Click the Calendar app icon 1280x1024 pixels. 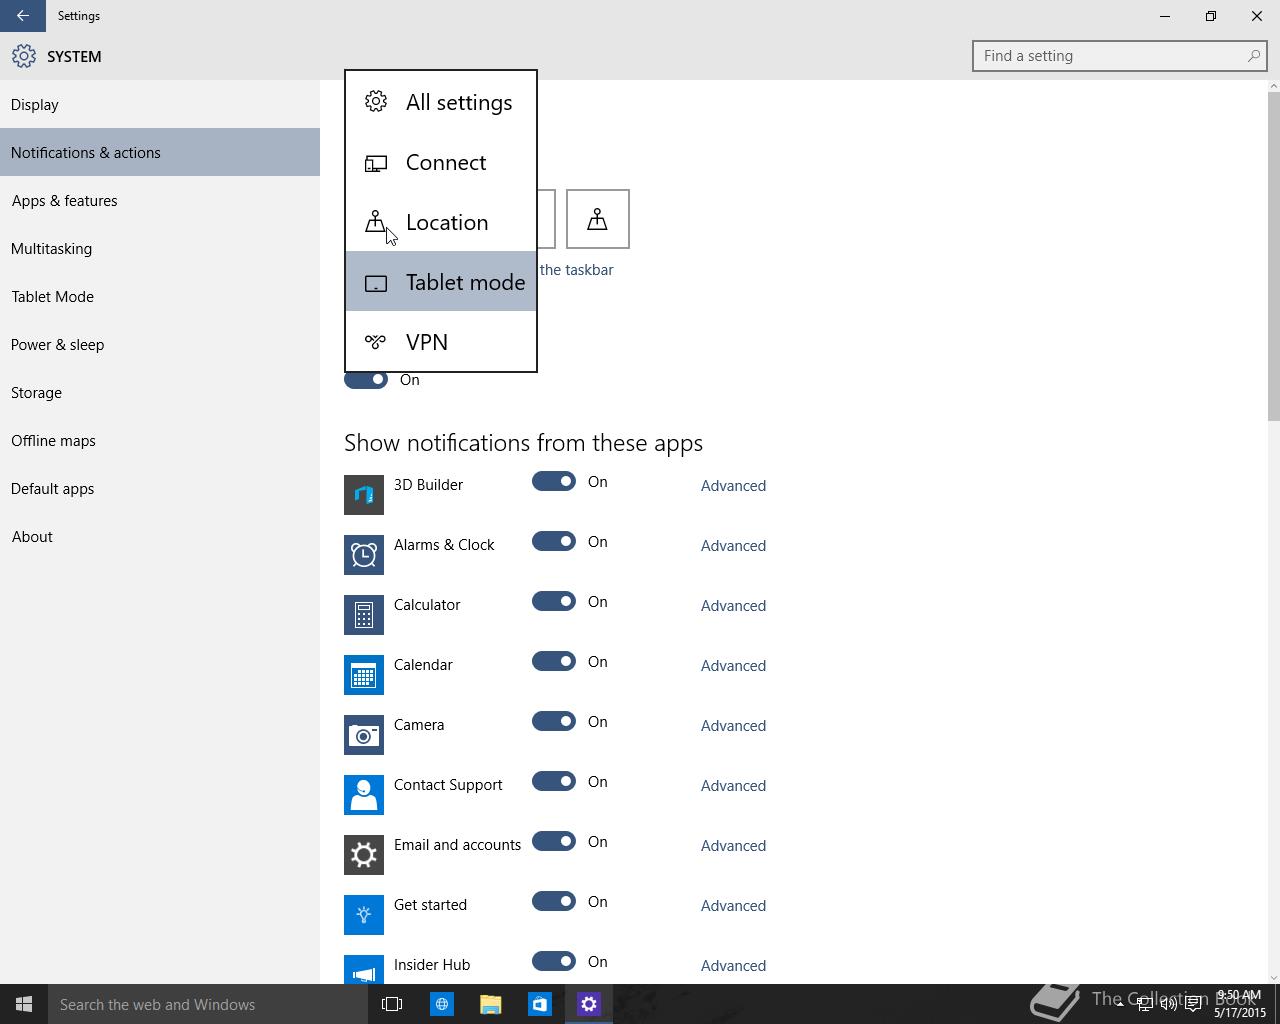pyautogui.click(x=364, y=675)
